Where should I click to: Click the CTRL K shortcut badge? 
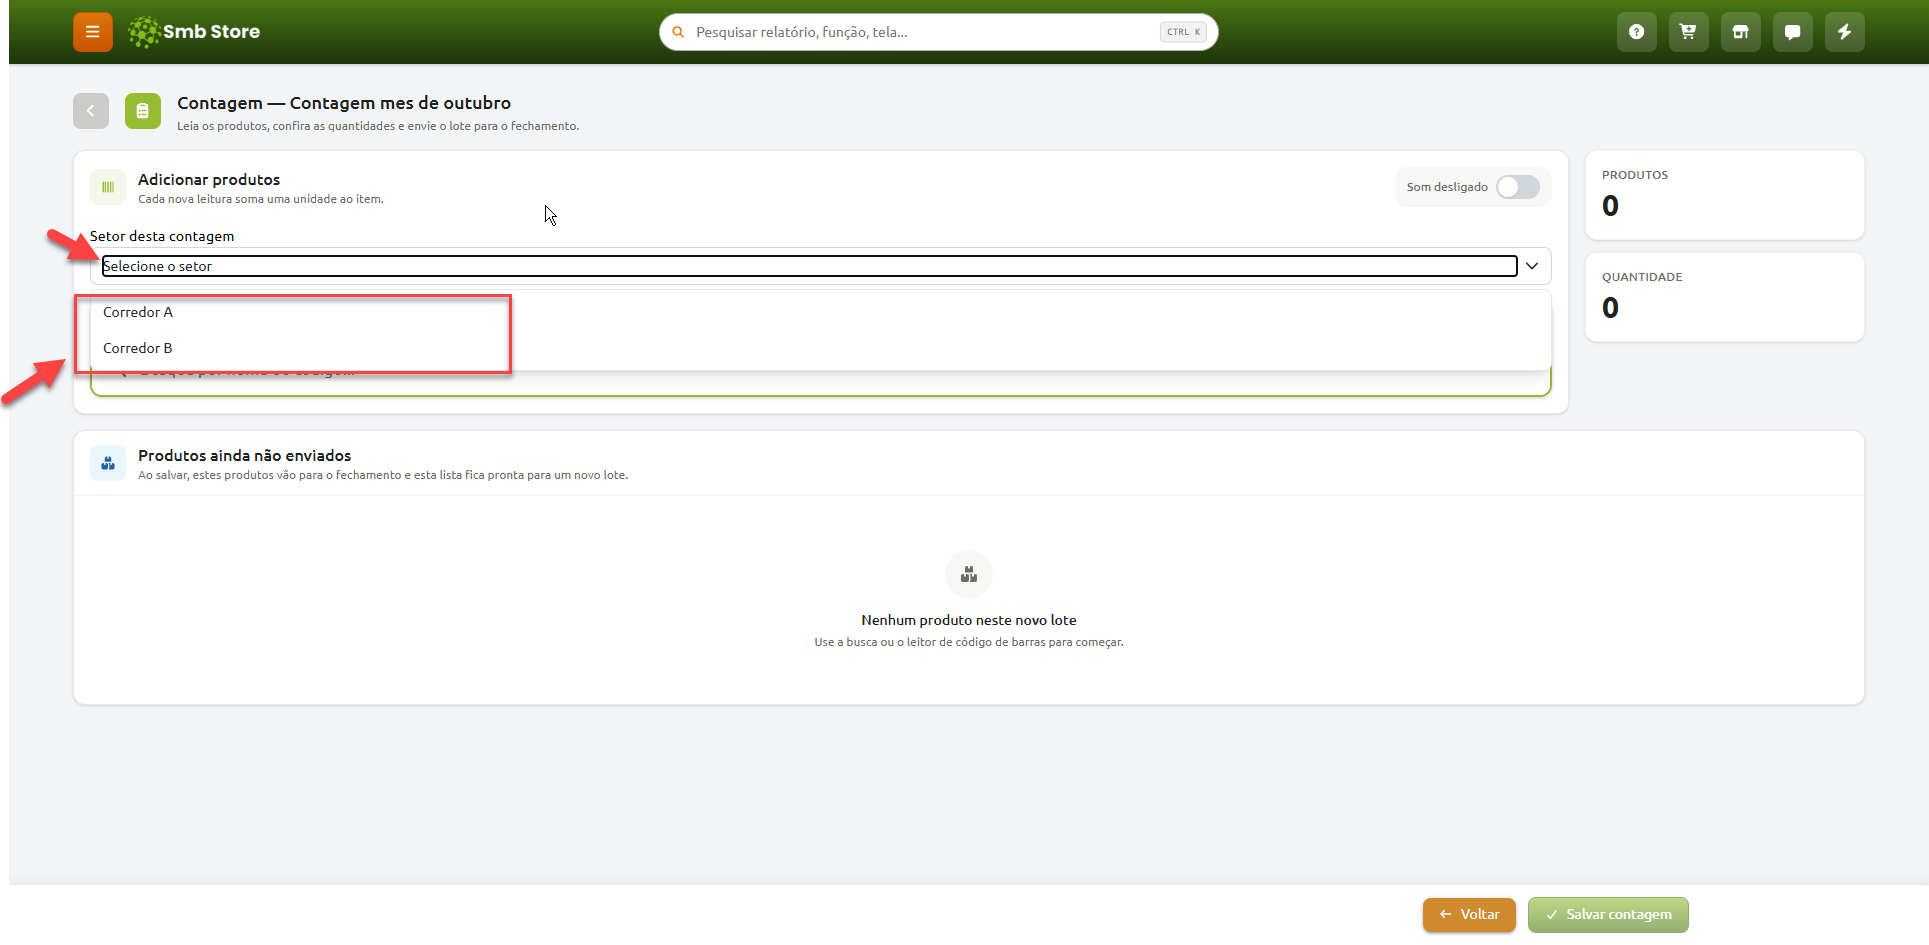[x=1183, y=32]
